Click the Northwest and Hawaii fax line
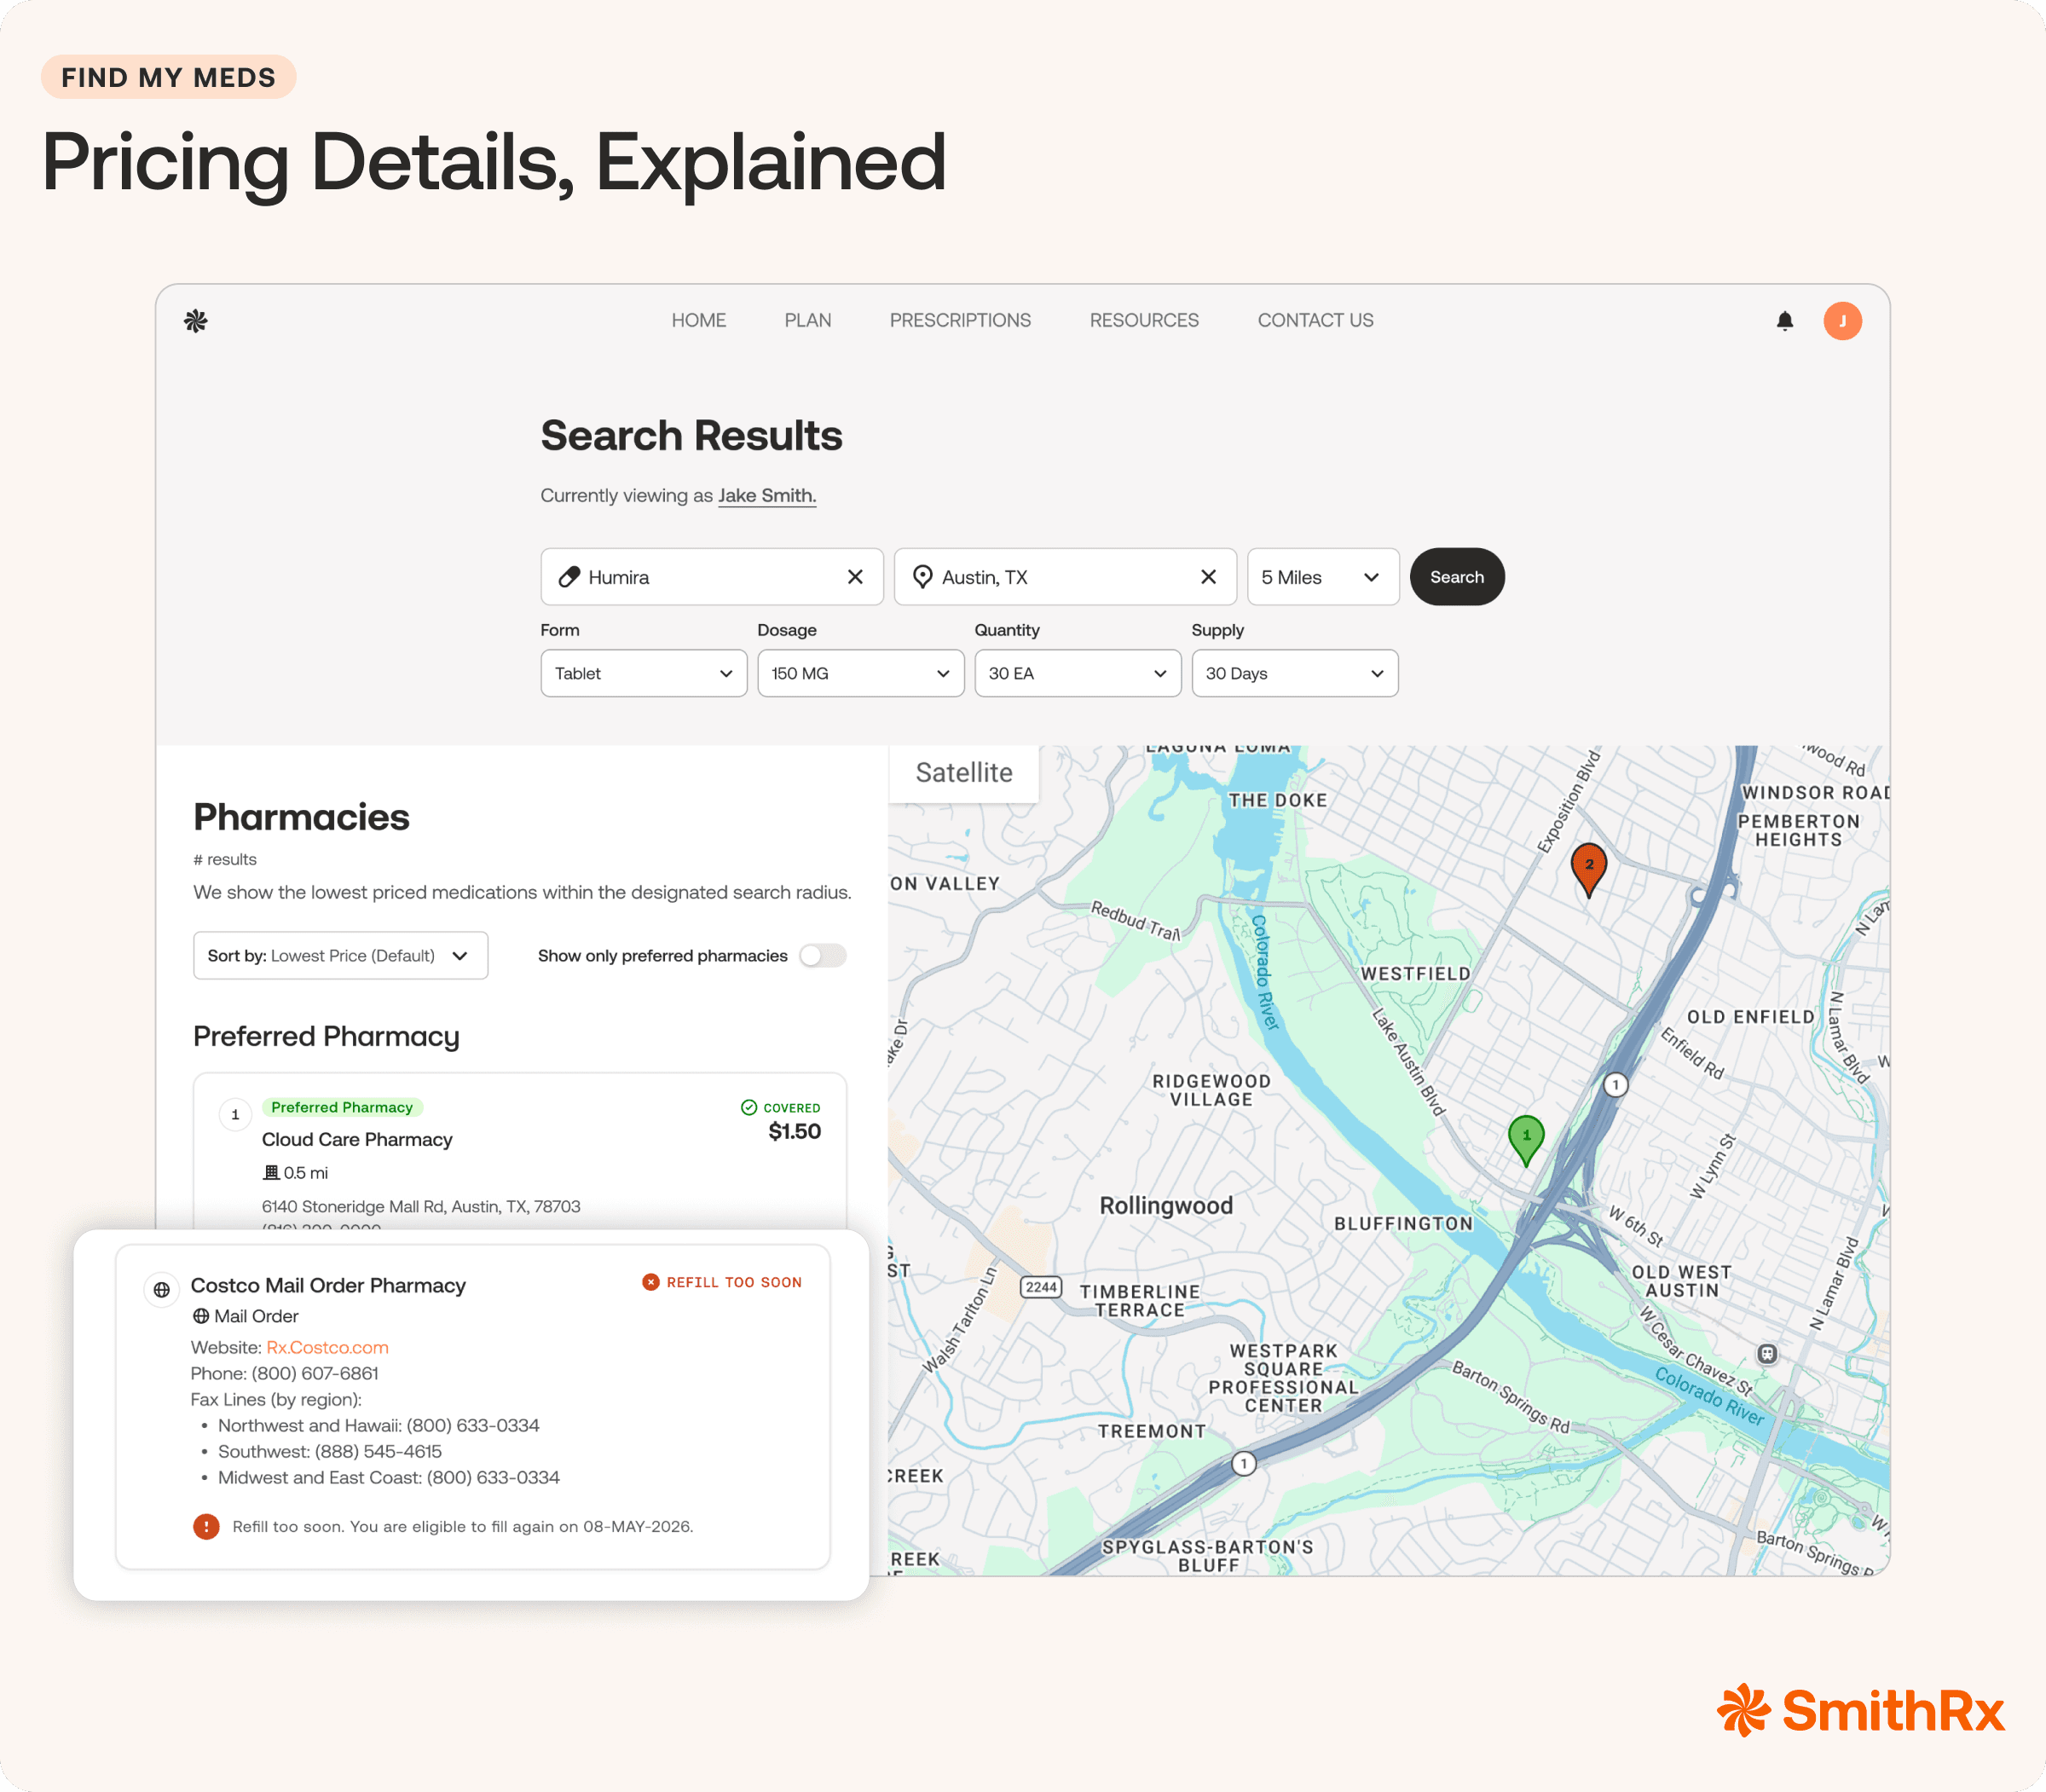 pyautogui.click(x=379, y=1426)
